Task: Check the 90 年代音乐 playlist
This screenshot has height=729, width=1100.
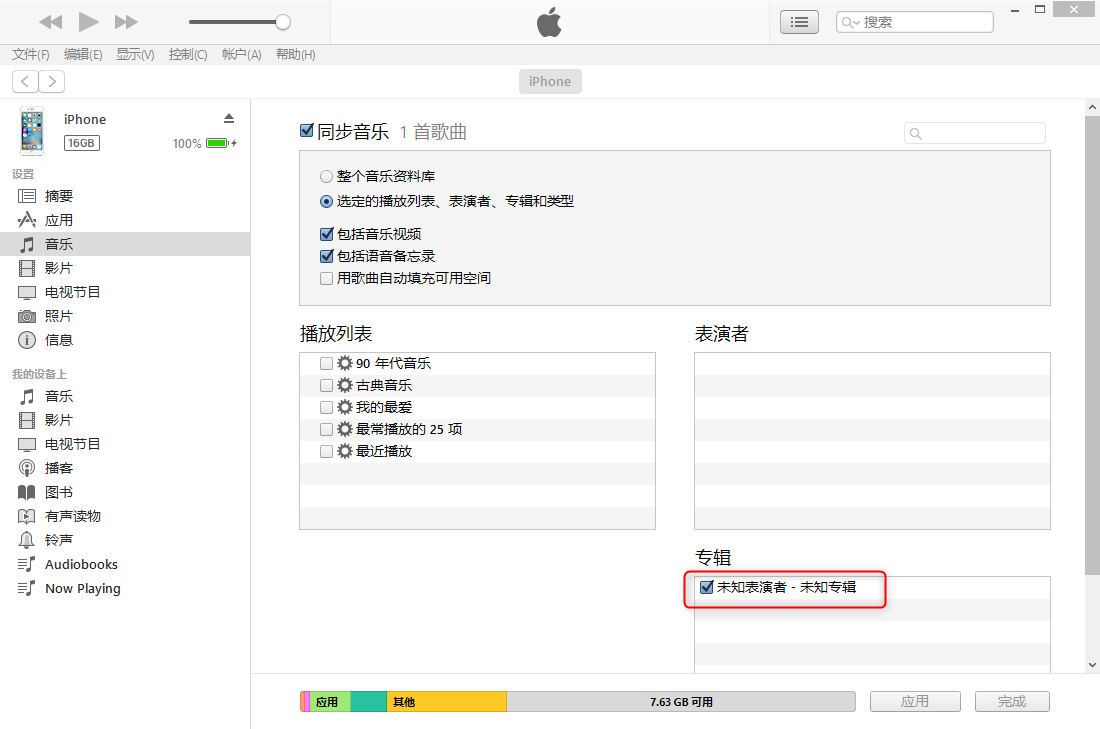Action: click(x=326, y=363)
